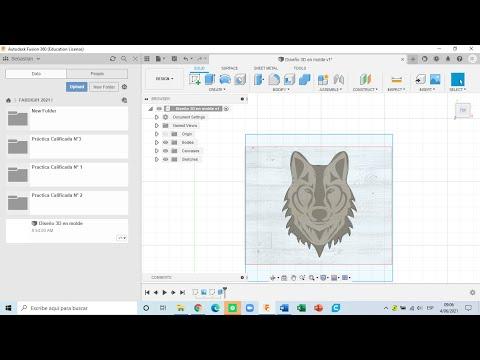Show the hidden Origin folder
This screenshot has height=360, width=480.
165,134
